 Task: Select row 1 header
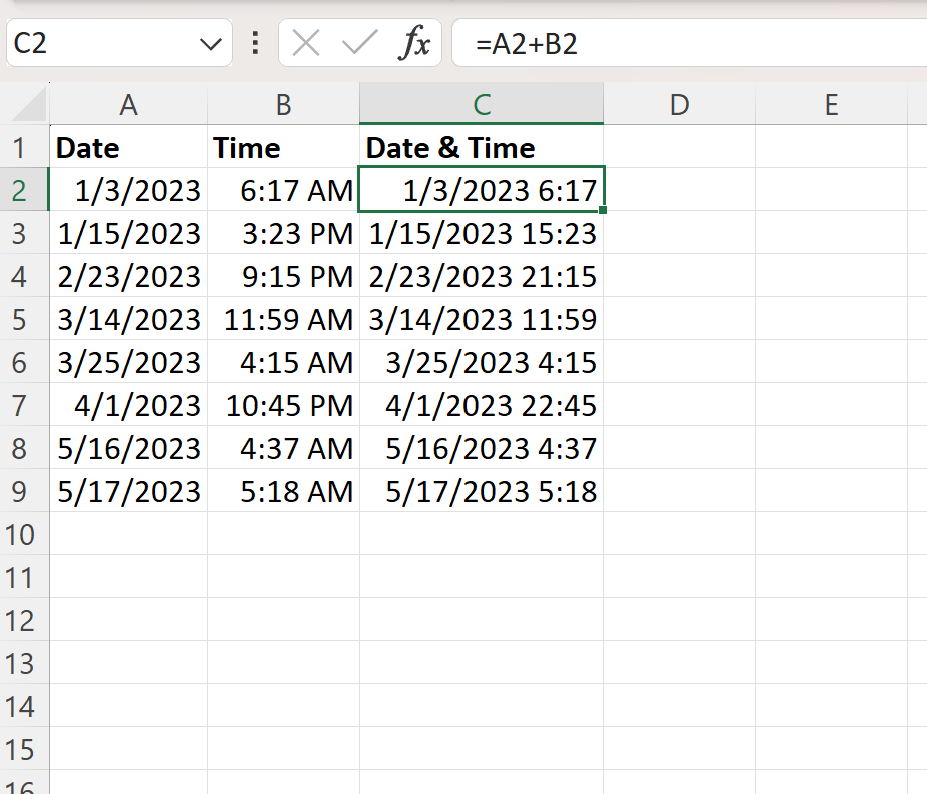point(24,147)
